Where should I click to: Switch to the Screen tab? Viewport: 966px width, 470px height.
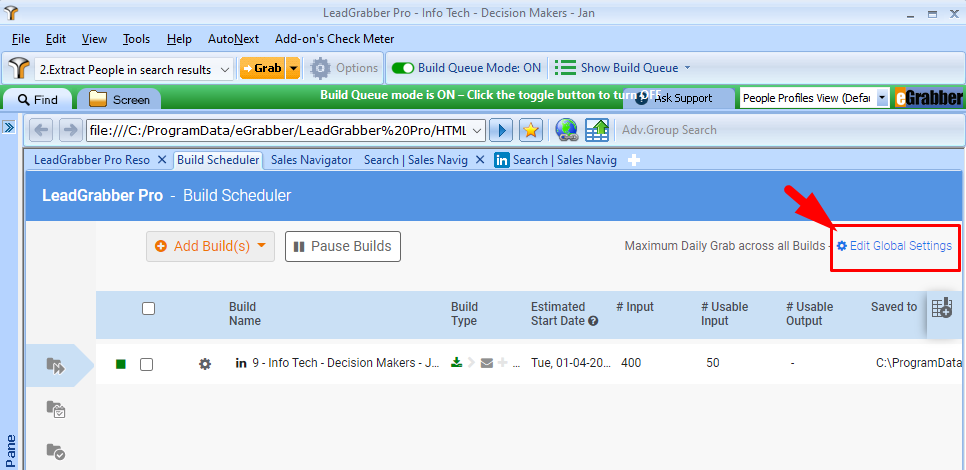119,99
